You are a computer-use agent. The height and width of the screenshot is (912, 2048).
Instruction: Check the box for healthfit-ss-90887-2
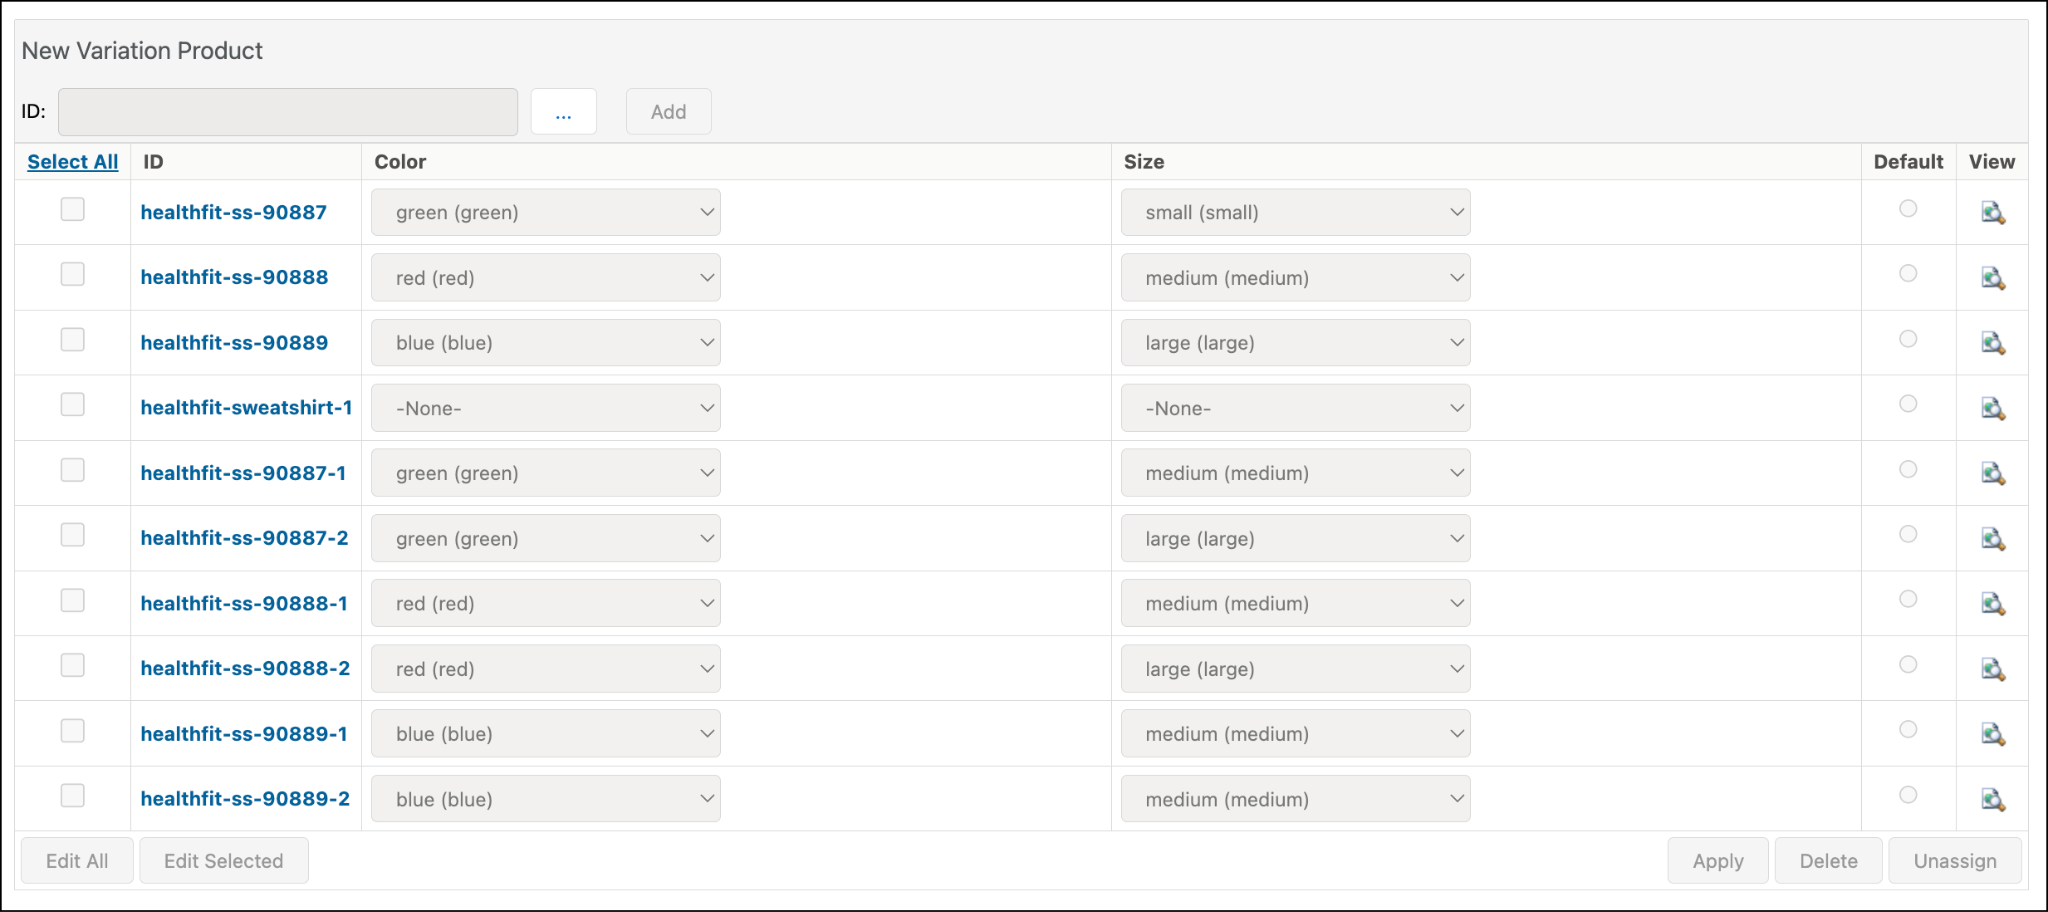click(73, 535)
